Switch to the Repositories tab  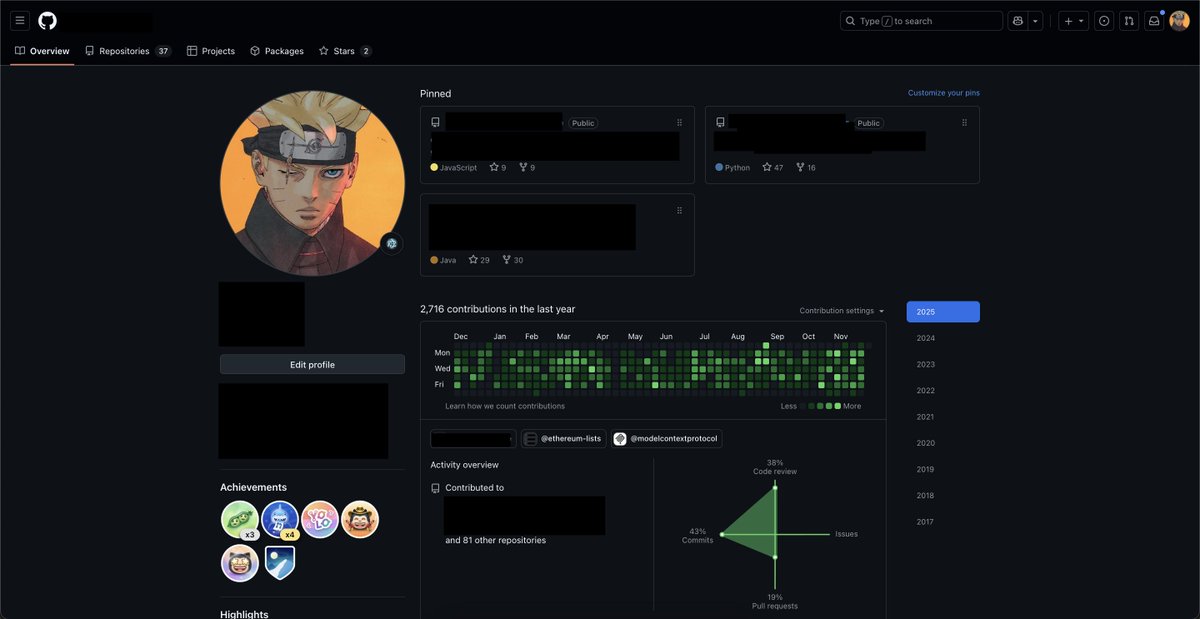tap(128, 51)
